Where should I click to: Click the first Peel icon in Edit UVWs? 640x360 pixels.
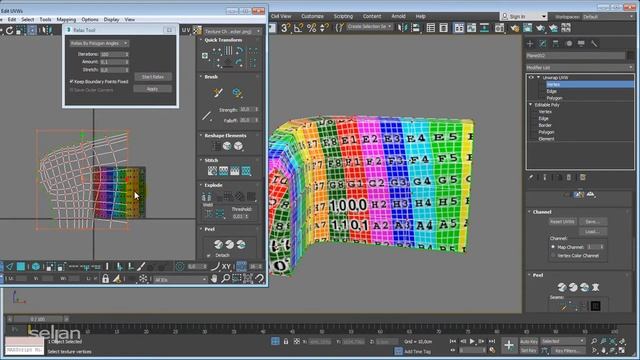pos(218,244)
